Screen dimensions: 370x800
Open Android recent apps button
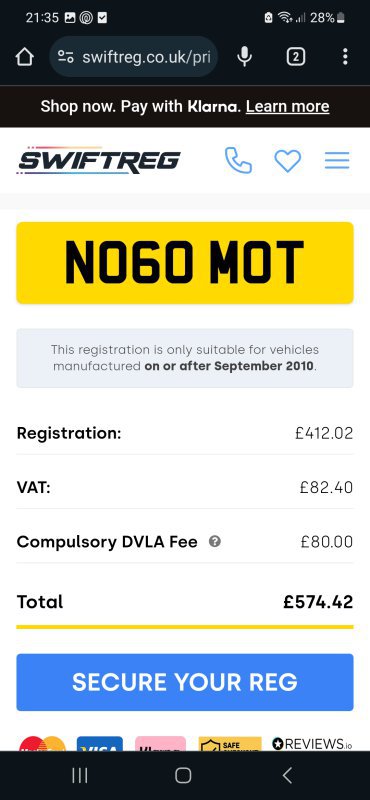tap(80, 775)
